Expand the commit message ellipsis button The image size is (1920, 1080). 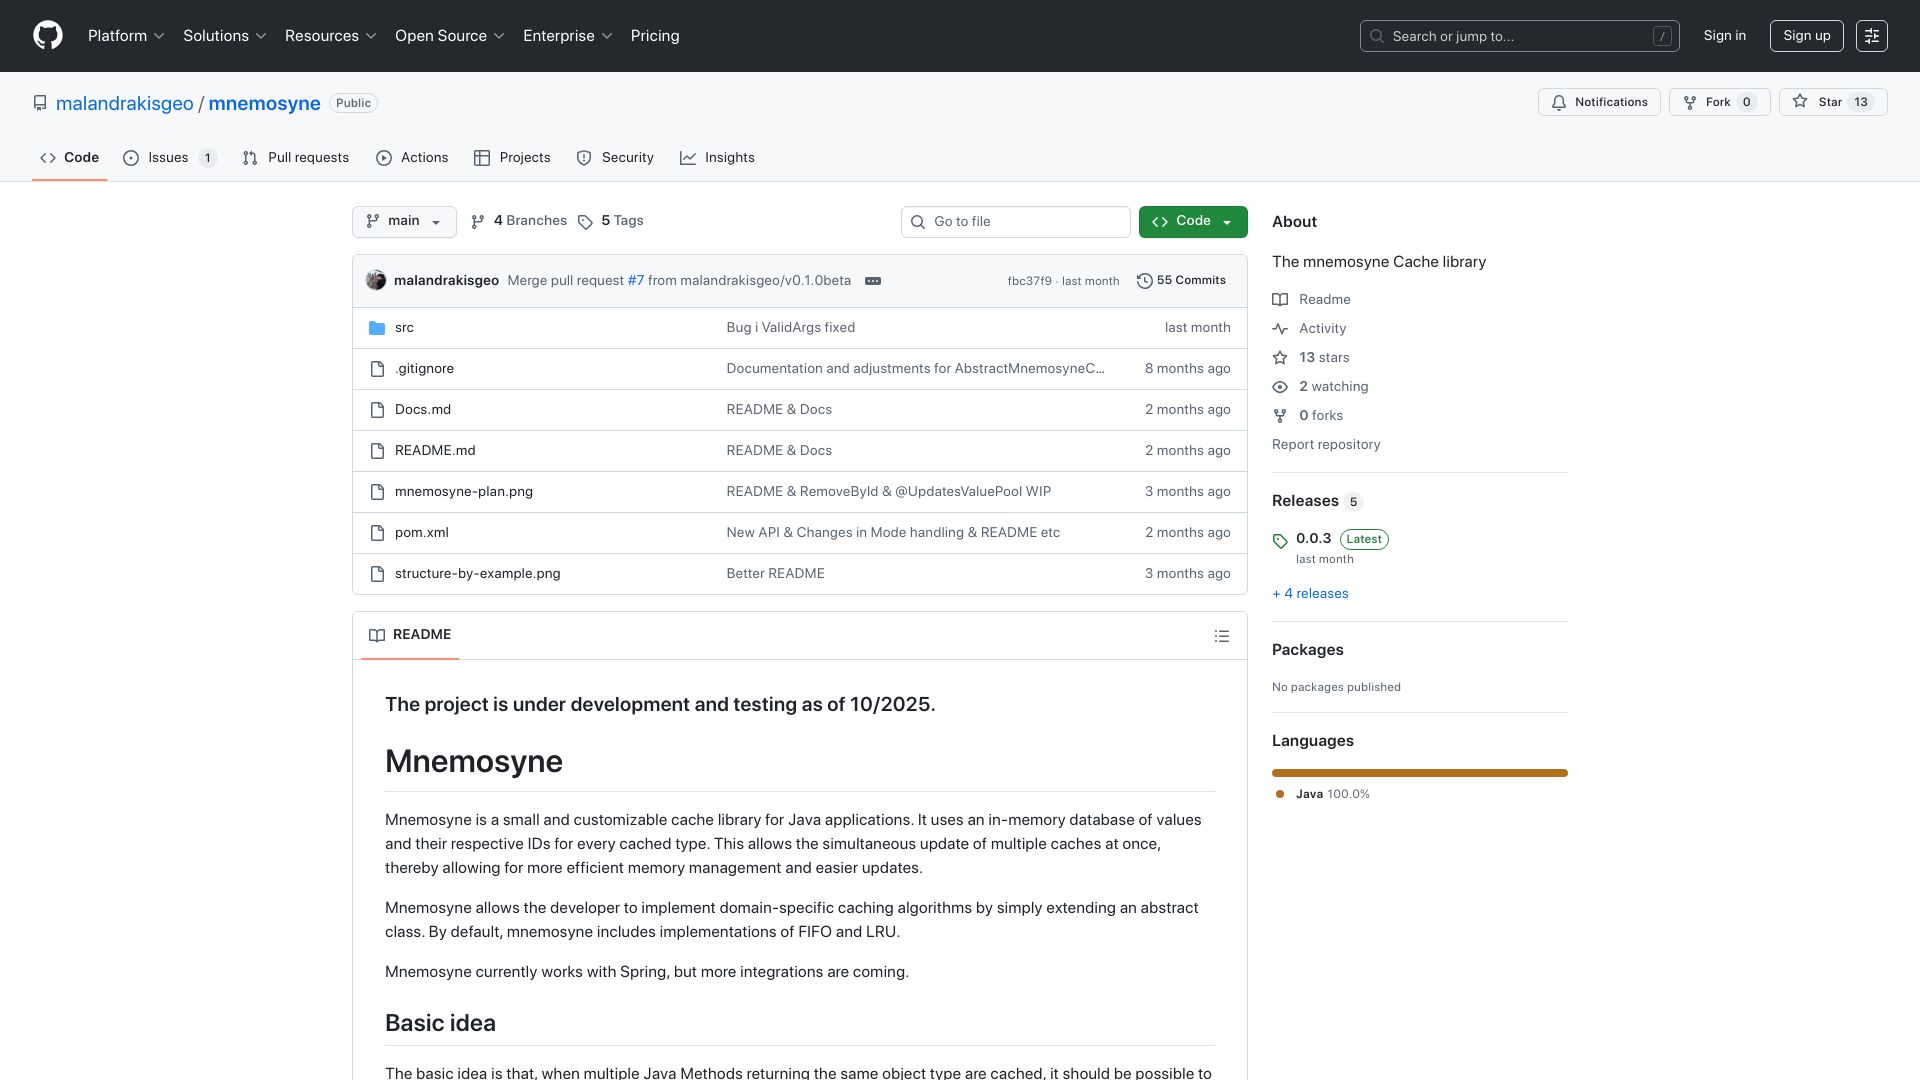click(873, 281)
